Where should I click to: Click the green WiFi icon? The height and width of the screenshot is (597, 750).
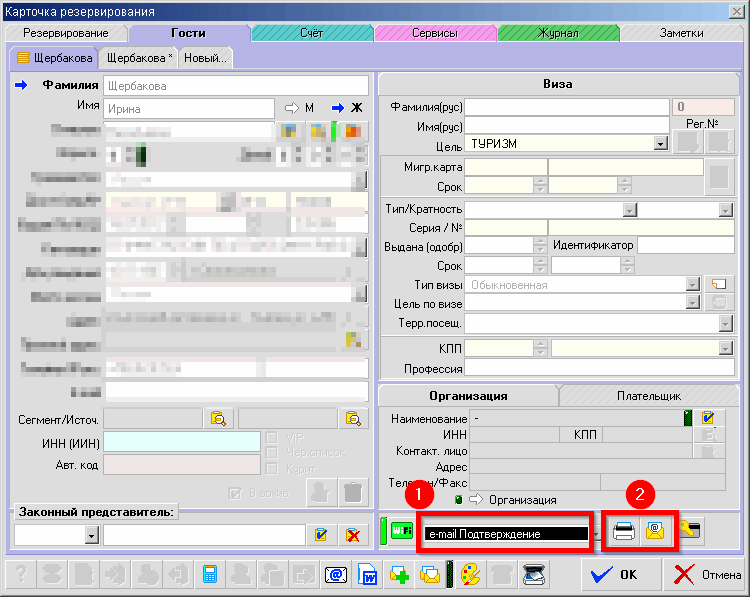click(400, 532)
